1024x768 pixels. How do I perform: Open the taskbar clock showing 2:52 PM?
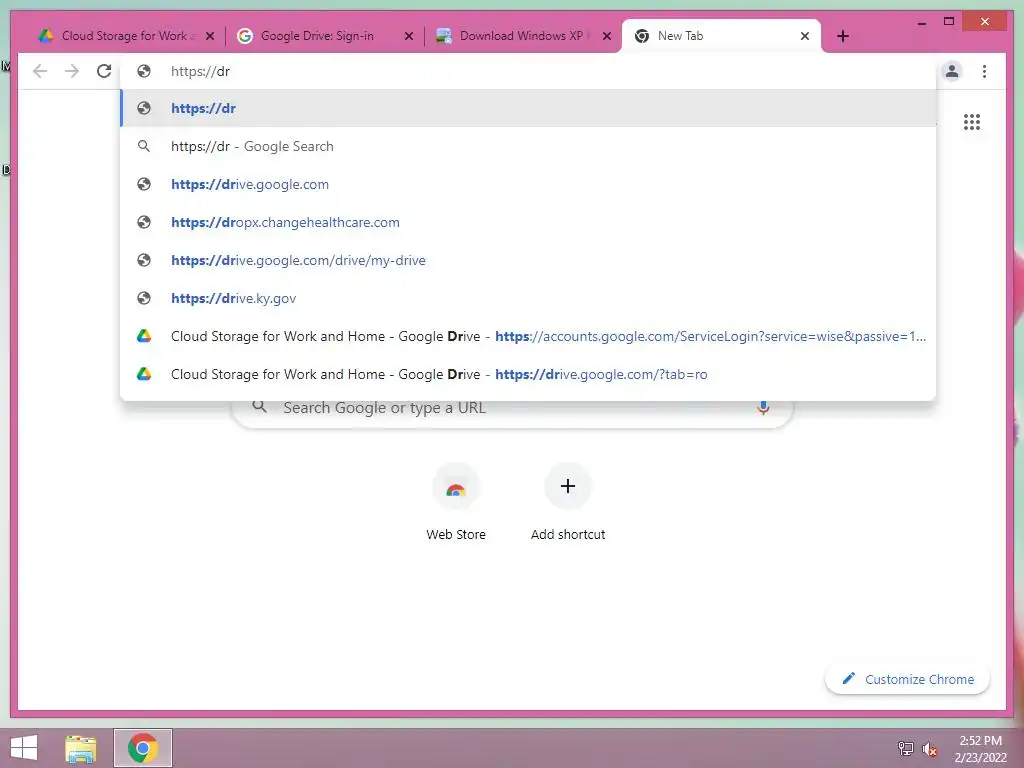pyautogui.click(x=980, y=748)
